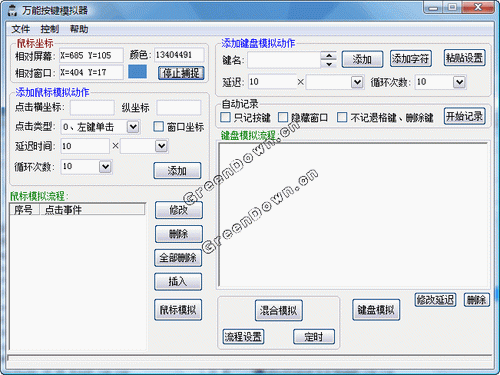Screen dimensions: 500x375
Task: Click the 修改延迟 button
Action: pyautogui.click(x=435, y=300)
